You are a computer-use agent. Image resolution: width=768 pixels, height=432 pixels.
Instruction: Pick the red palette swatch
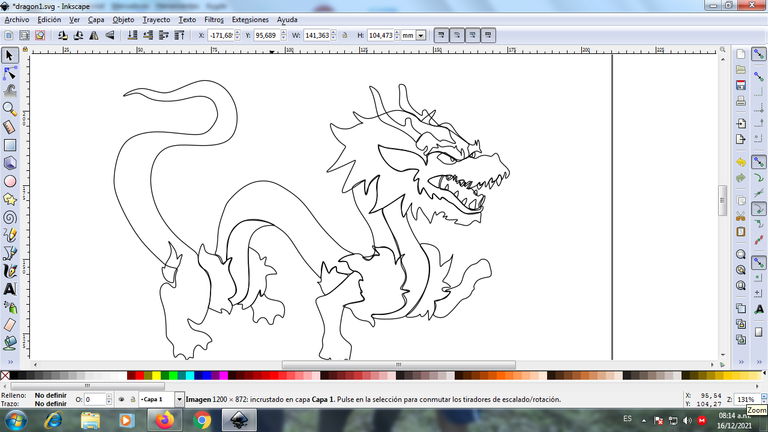click(x=140, y=376)
